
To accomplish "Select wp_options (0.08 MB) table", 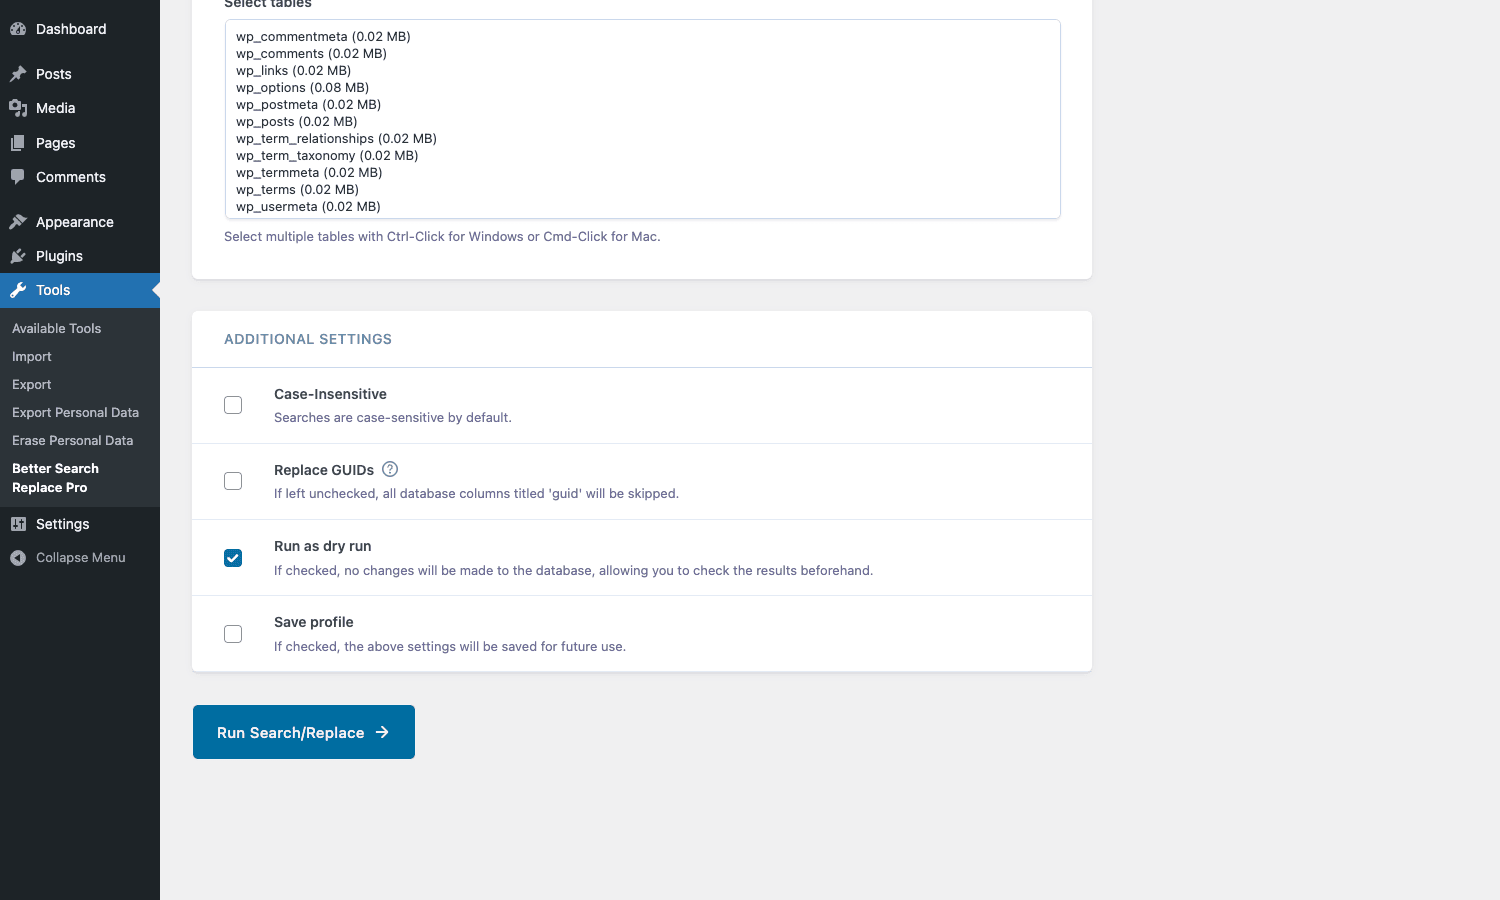I will point(302,87).
